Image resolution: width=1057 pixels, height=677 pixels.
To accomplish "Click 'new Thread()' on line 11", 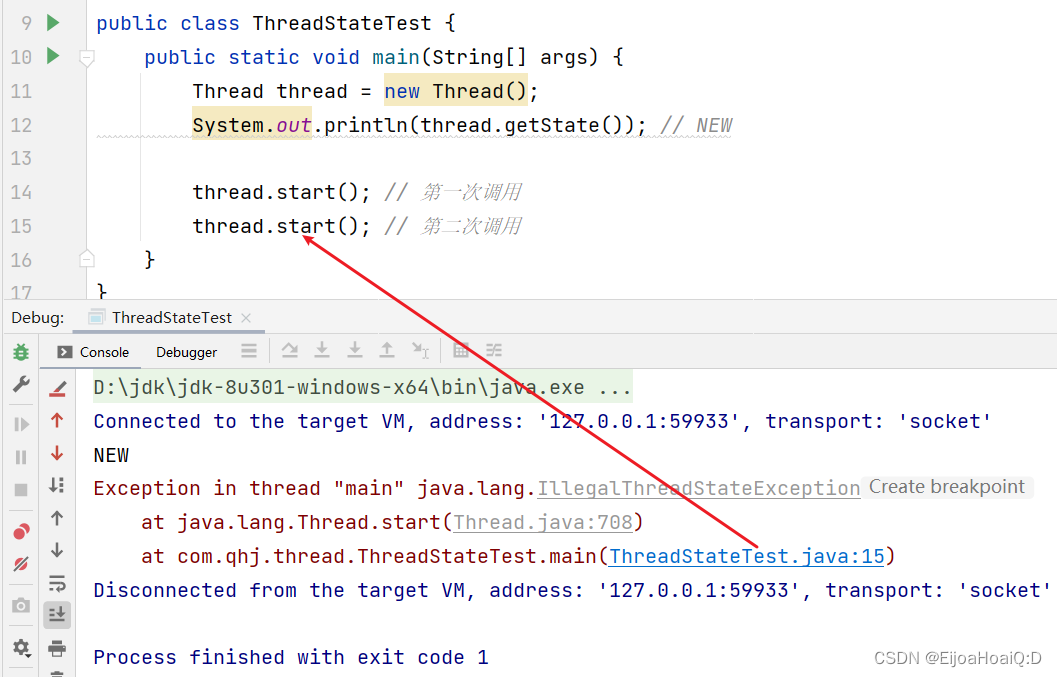I will [455, 91].
